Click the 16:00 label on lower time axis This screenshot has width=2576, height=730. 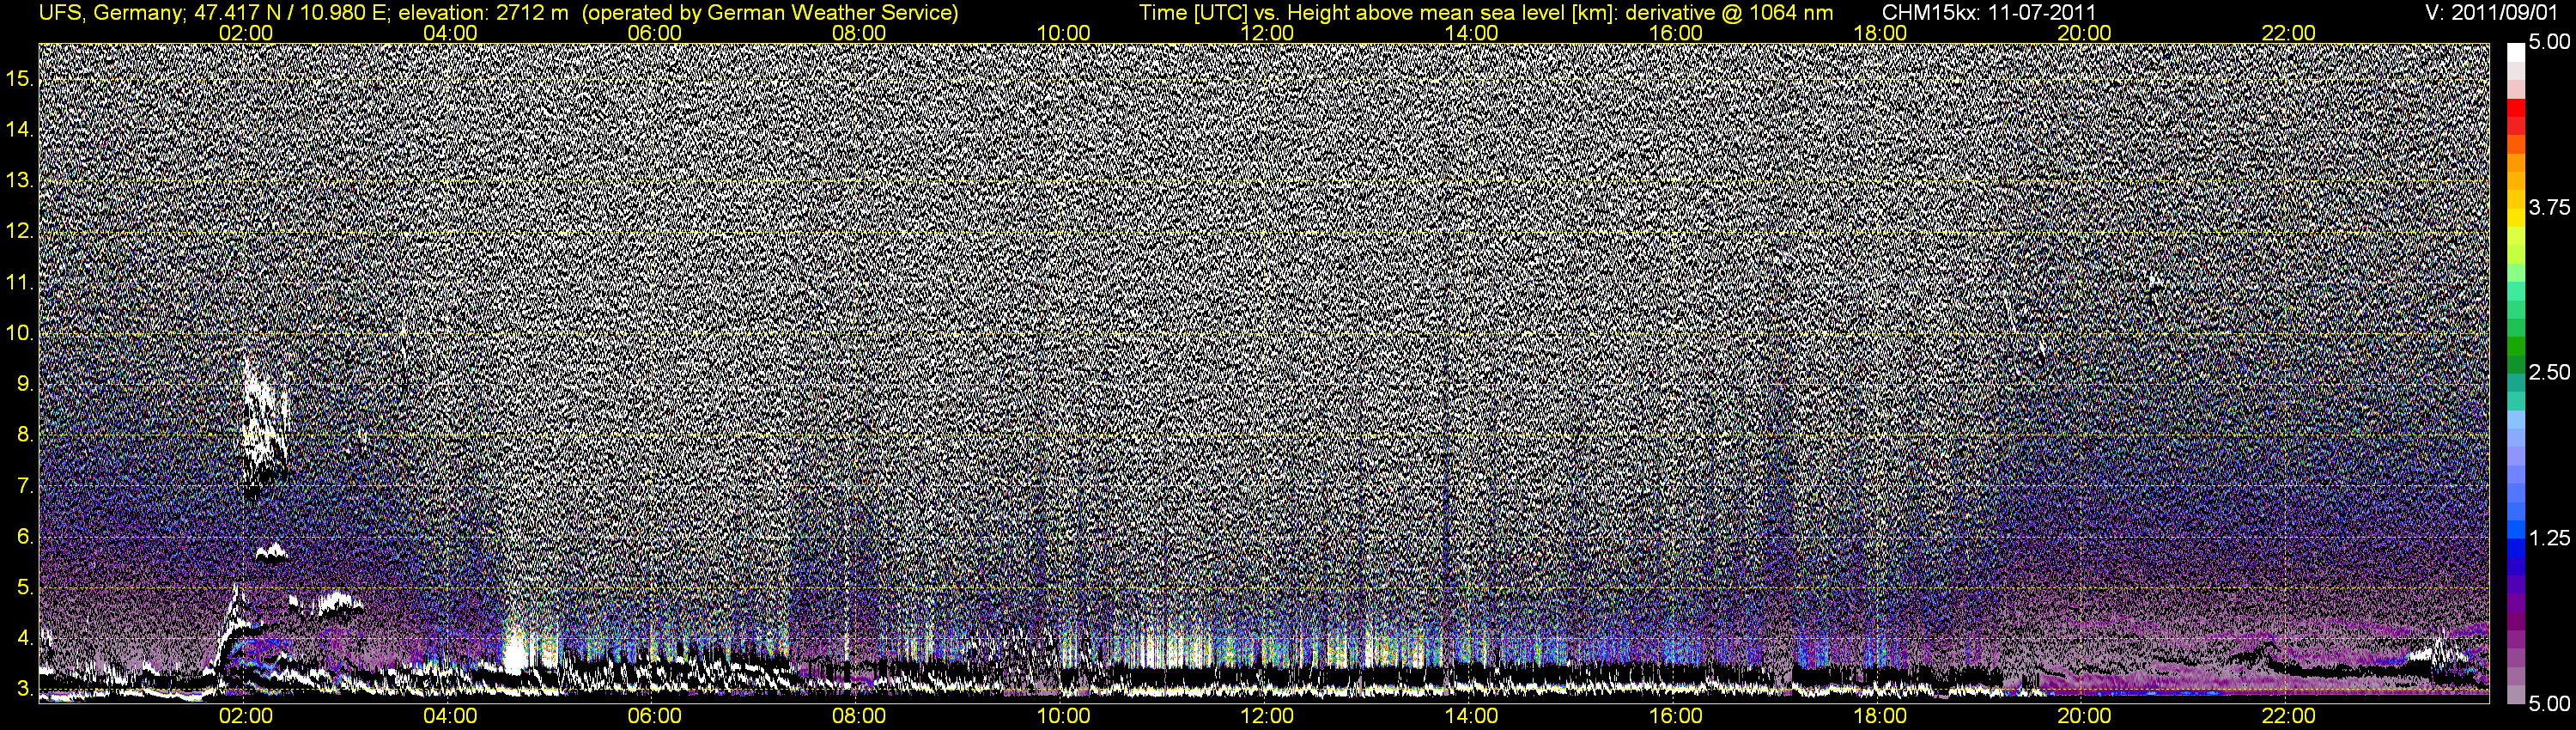point(1676,716)
